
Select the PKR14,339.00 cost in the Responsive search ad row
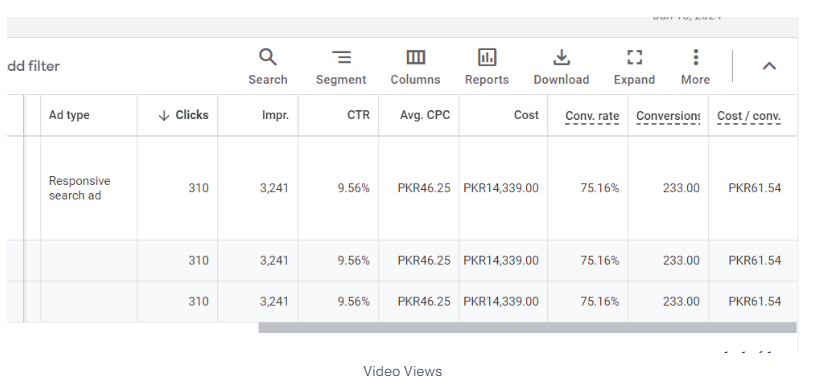click(x=501, y=188)
